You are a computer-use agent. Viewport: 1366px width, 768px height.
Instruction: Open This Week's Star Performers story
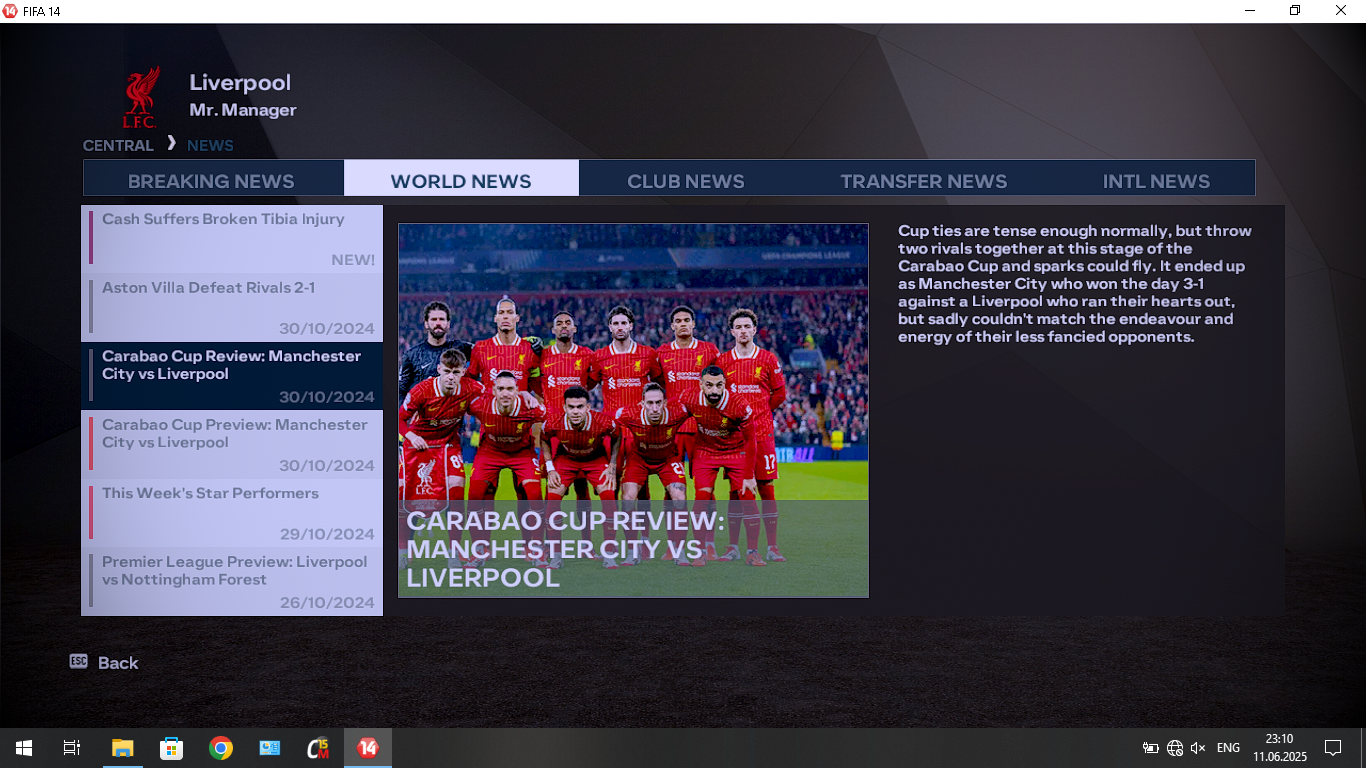(x=232, y=513)
